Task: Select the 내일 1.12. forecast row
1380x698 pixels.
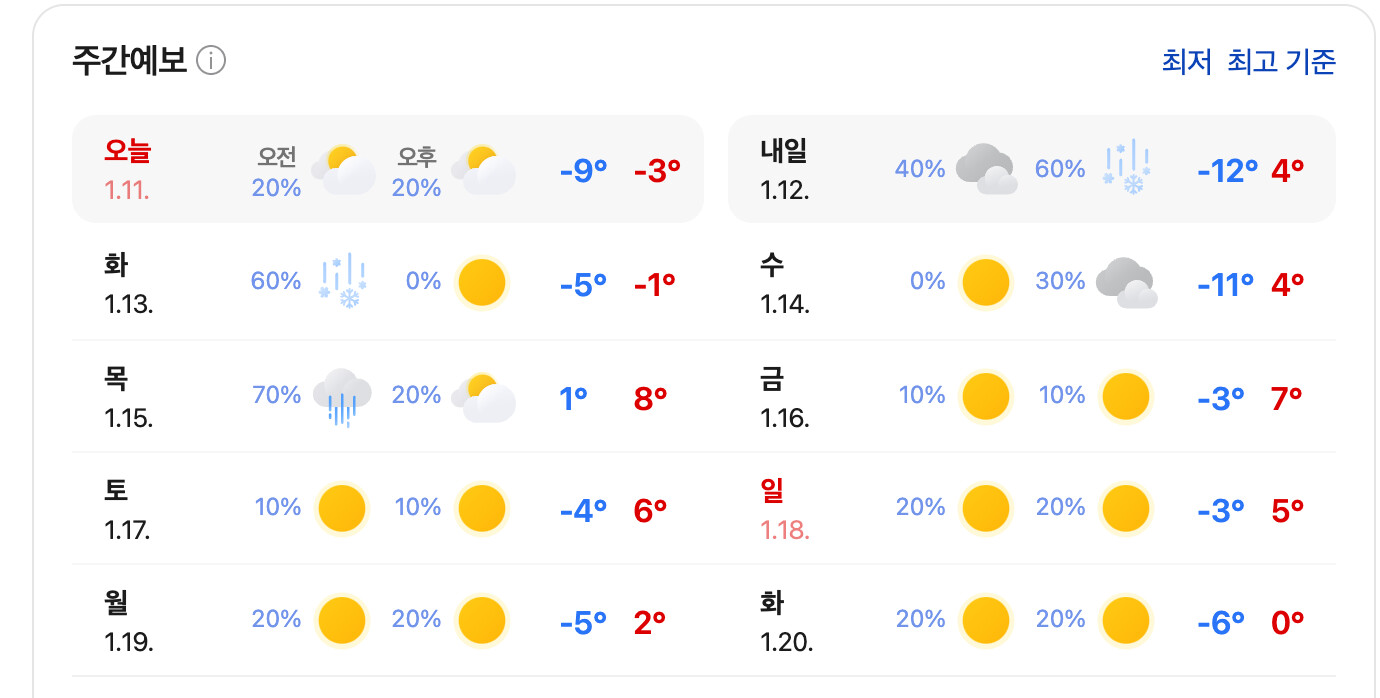Action: point(1031,169)
